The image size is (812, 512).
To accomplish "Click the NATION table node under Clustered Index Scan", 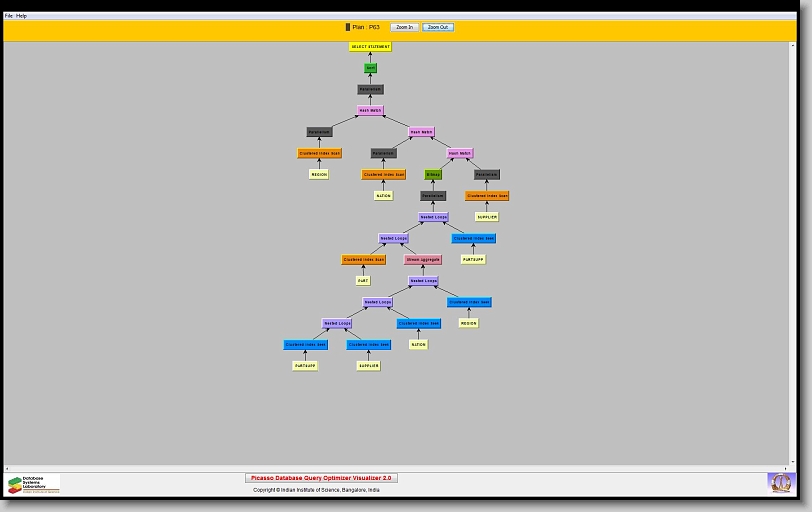I will click(383, 196).
